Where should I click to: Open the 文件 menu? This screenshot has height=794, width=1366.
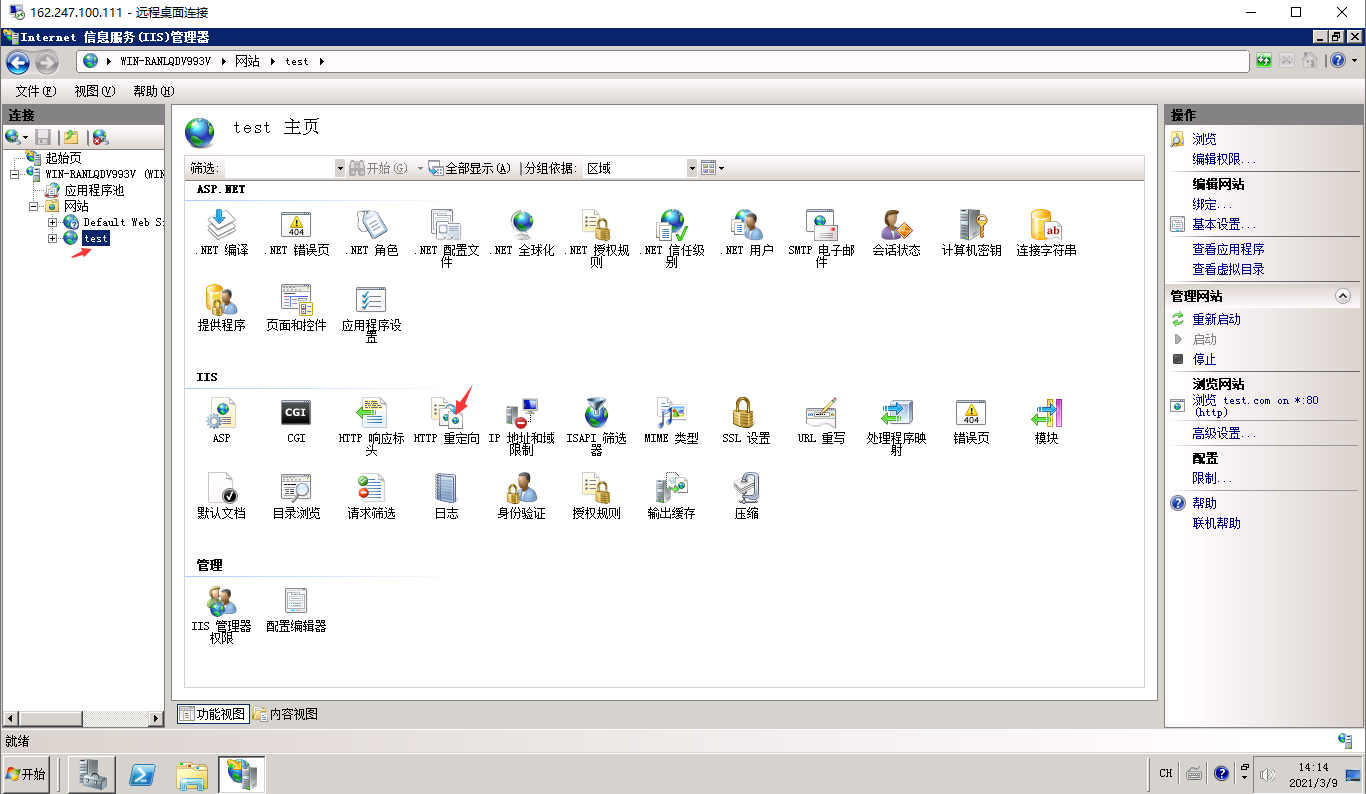[x=36, y=91]
